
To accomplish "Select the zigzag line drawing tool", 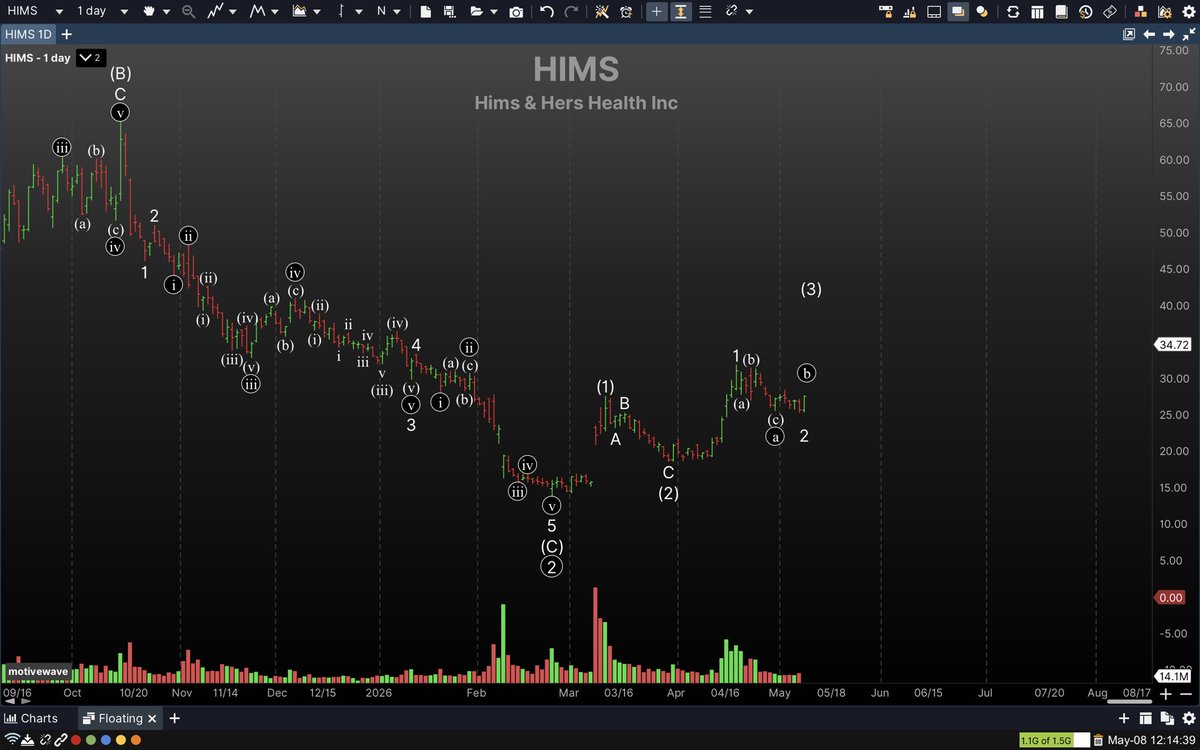I will pos(217,11).
